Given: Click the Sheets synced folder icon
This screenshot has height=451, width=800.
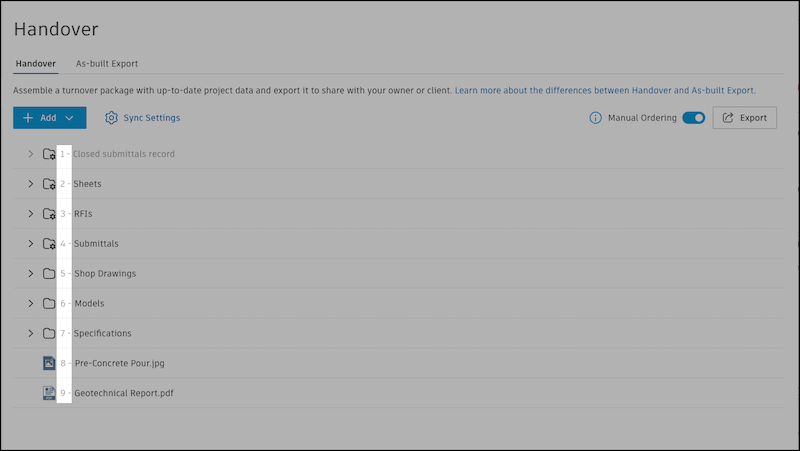Looking at the screenshot, I should 49,184.
